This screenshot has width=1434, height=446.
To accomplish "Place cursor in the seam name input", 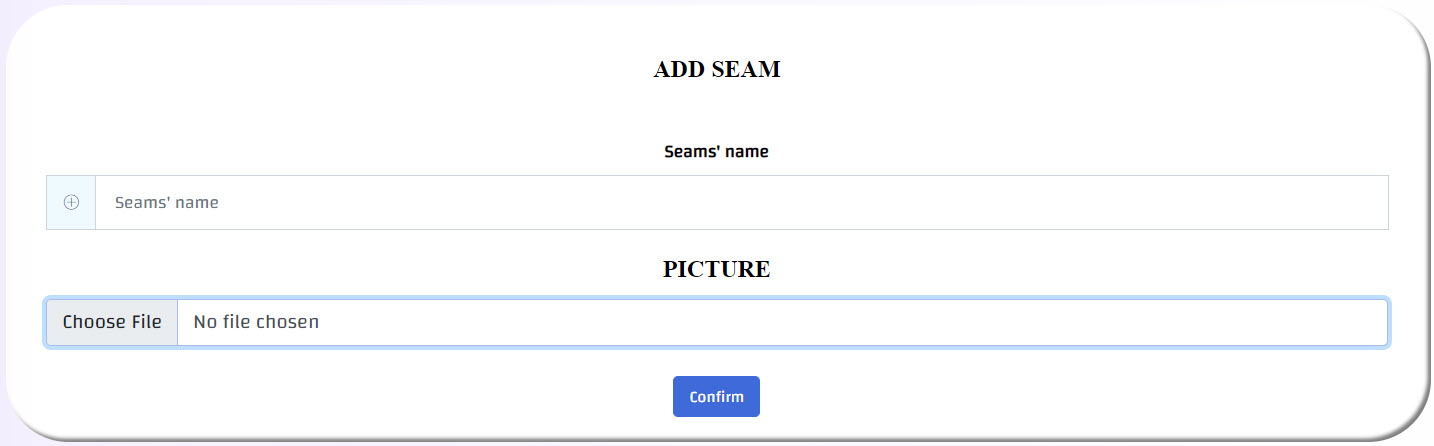I will (x=740, y=203).
